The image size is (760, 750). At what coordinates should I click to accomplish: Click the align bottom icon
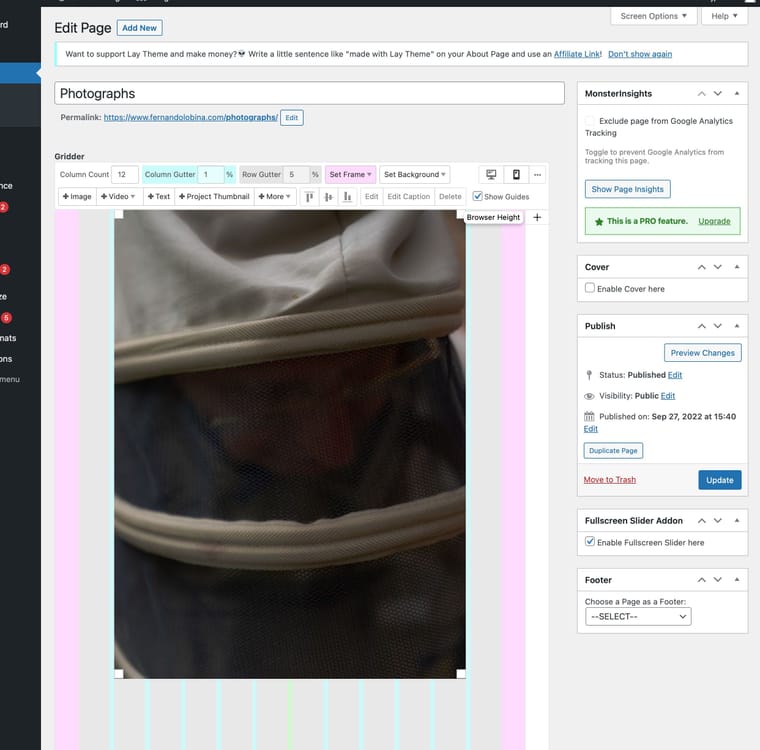click(x=346, y=197)
